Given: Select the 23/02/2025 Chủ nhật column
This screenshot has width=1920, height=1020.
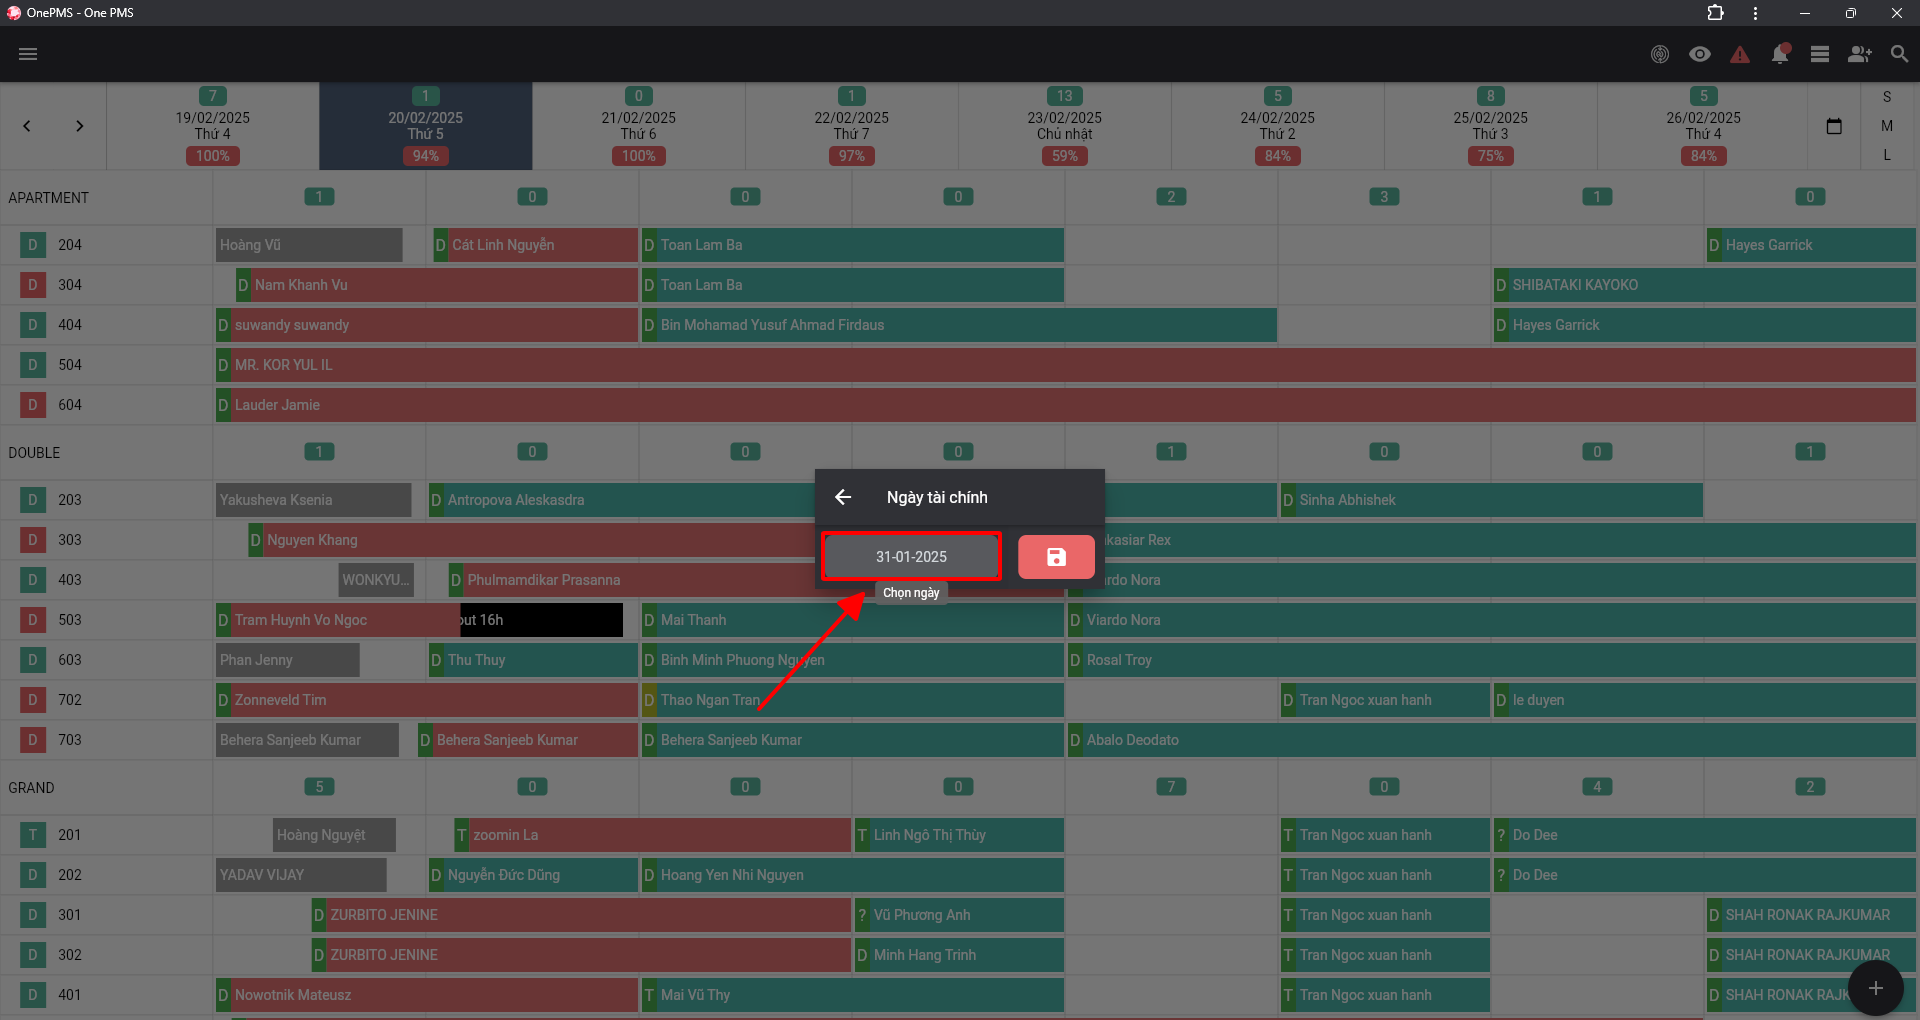Looking at the screenshot, I should tap(1064, 126).
